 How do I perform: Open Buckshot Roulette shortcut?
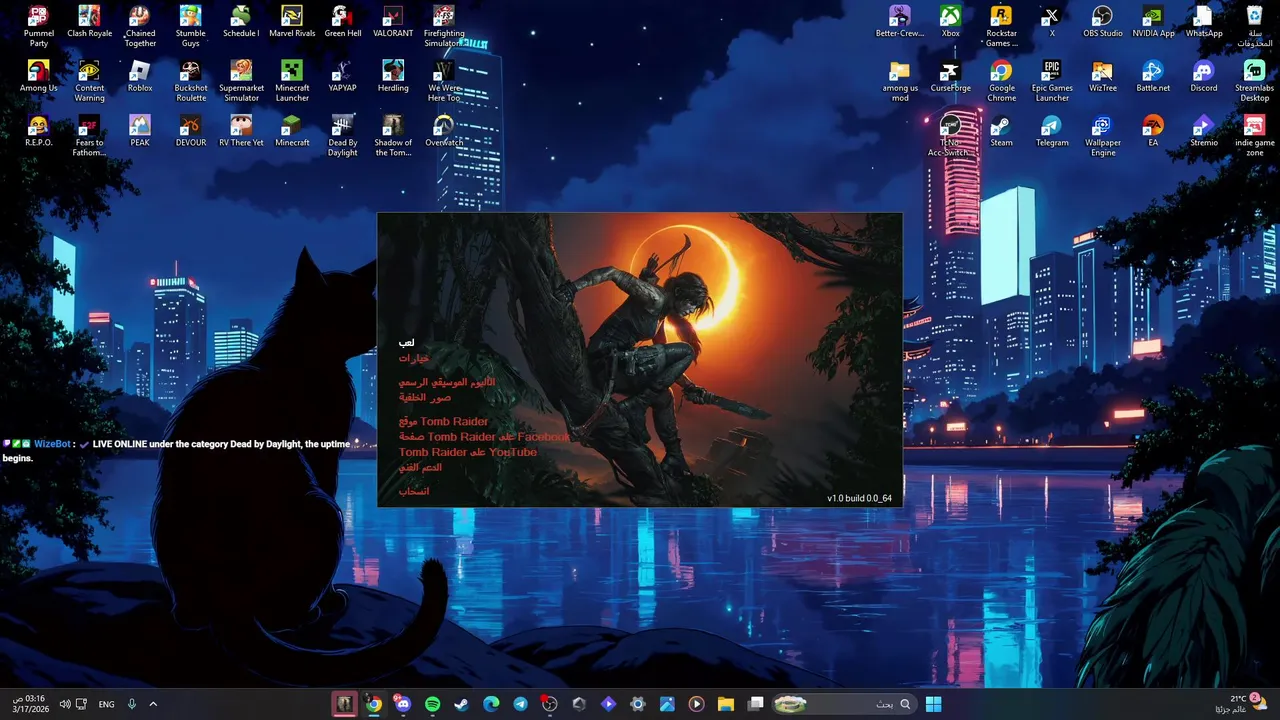tap(191, 81)
